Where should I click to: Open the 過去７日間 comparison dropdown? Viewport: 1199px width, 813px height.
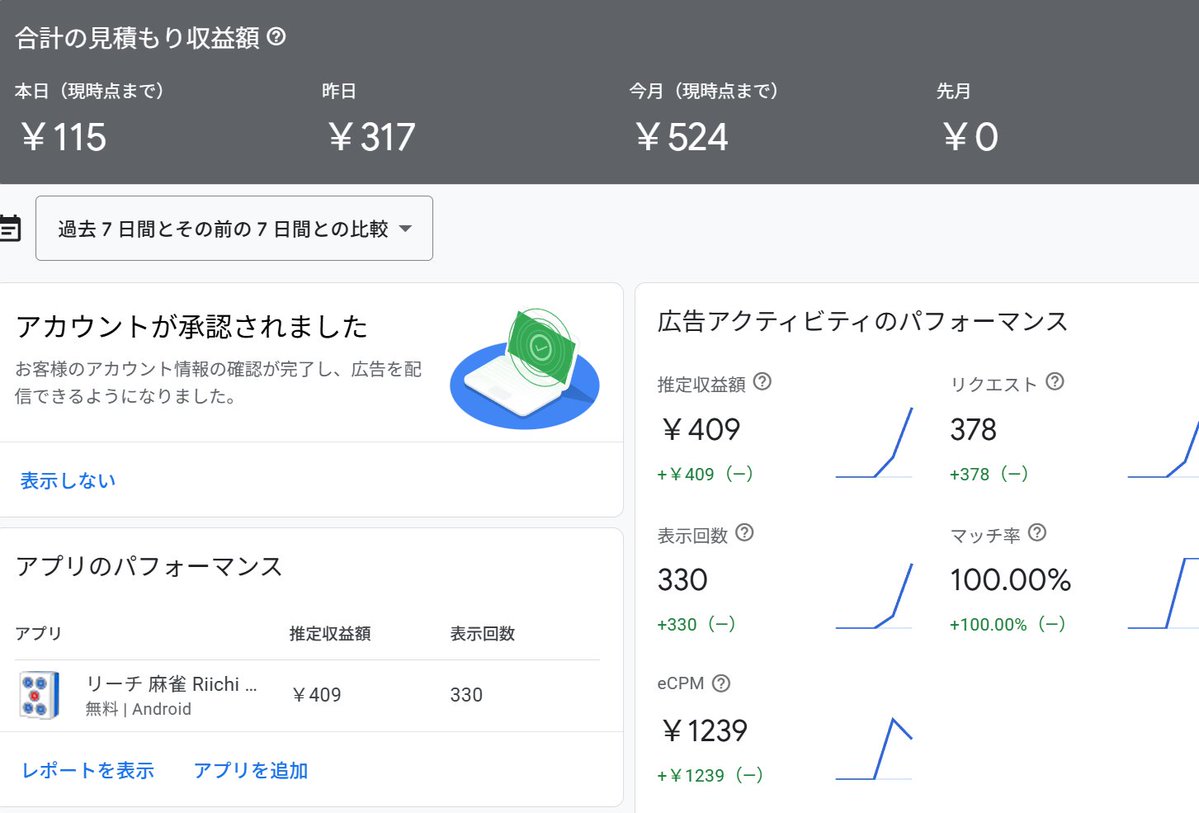click(234, 228)
